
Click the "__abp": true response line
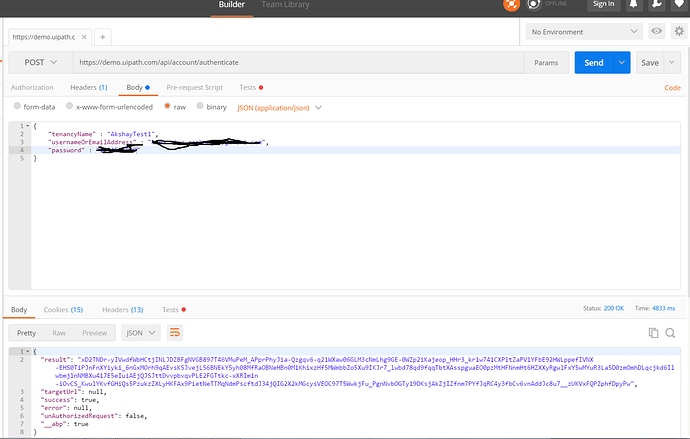(65, 424)
